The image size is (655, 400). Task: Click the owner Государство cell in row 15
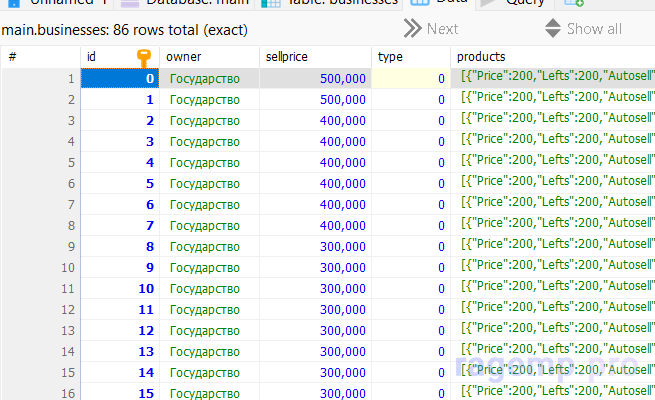click(x=209, y=372)
